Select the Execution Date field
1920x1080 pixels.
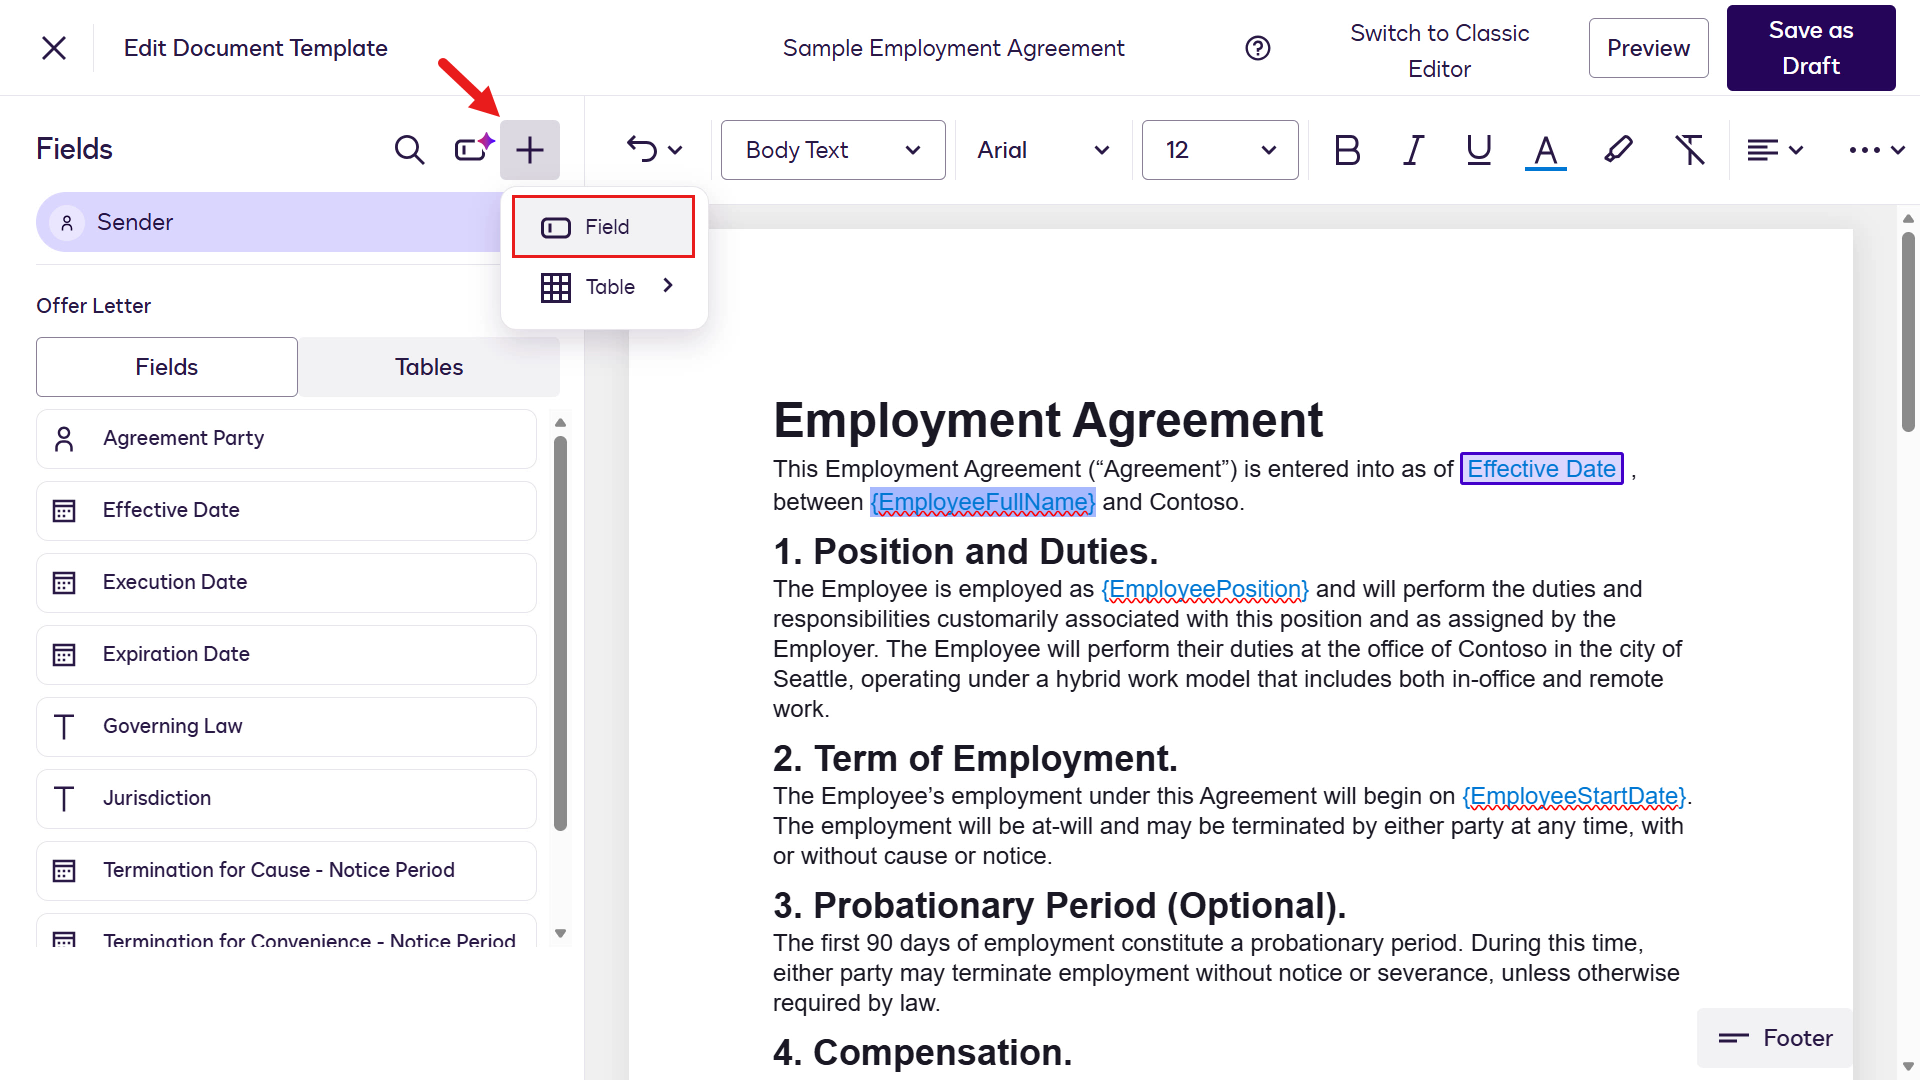[286, 582]
